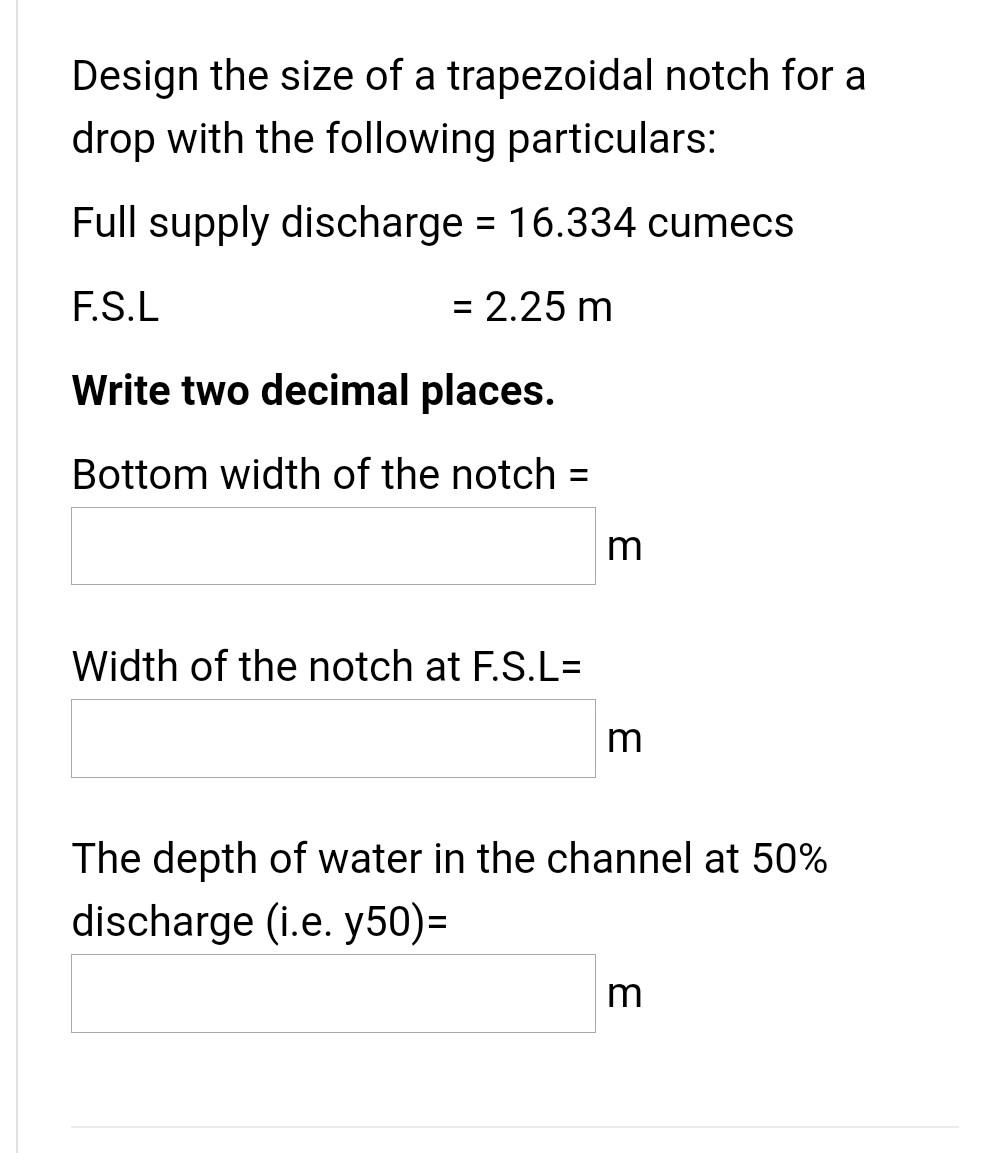Click the Width of the notch at F.S.L input field
Image resolution: width=997 pixels, height=1153 pixels.
point(332,737)
